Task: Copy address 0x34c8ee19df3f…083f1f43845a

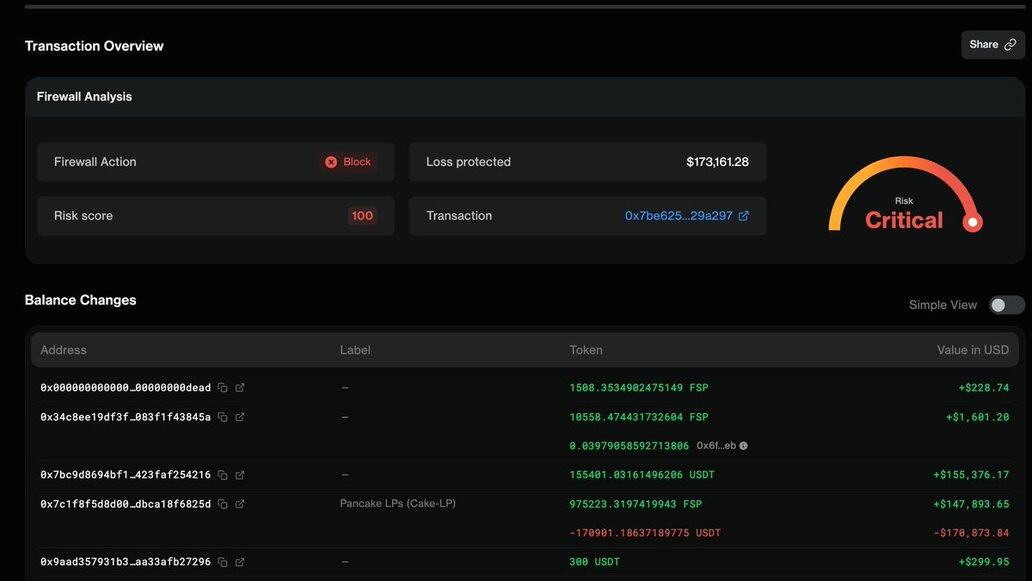Action: click(x=223, y=417)
